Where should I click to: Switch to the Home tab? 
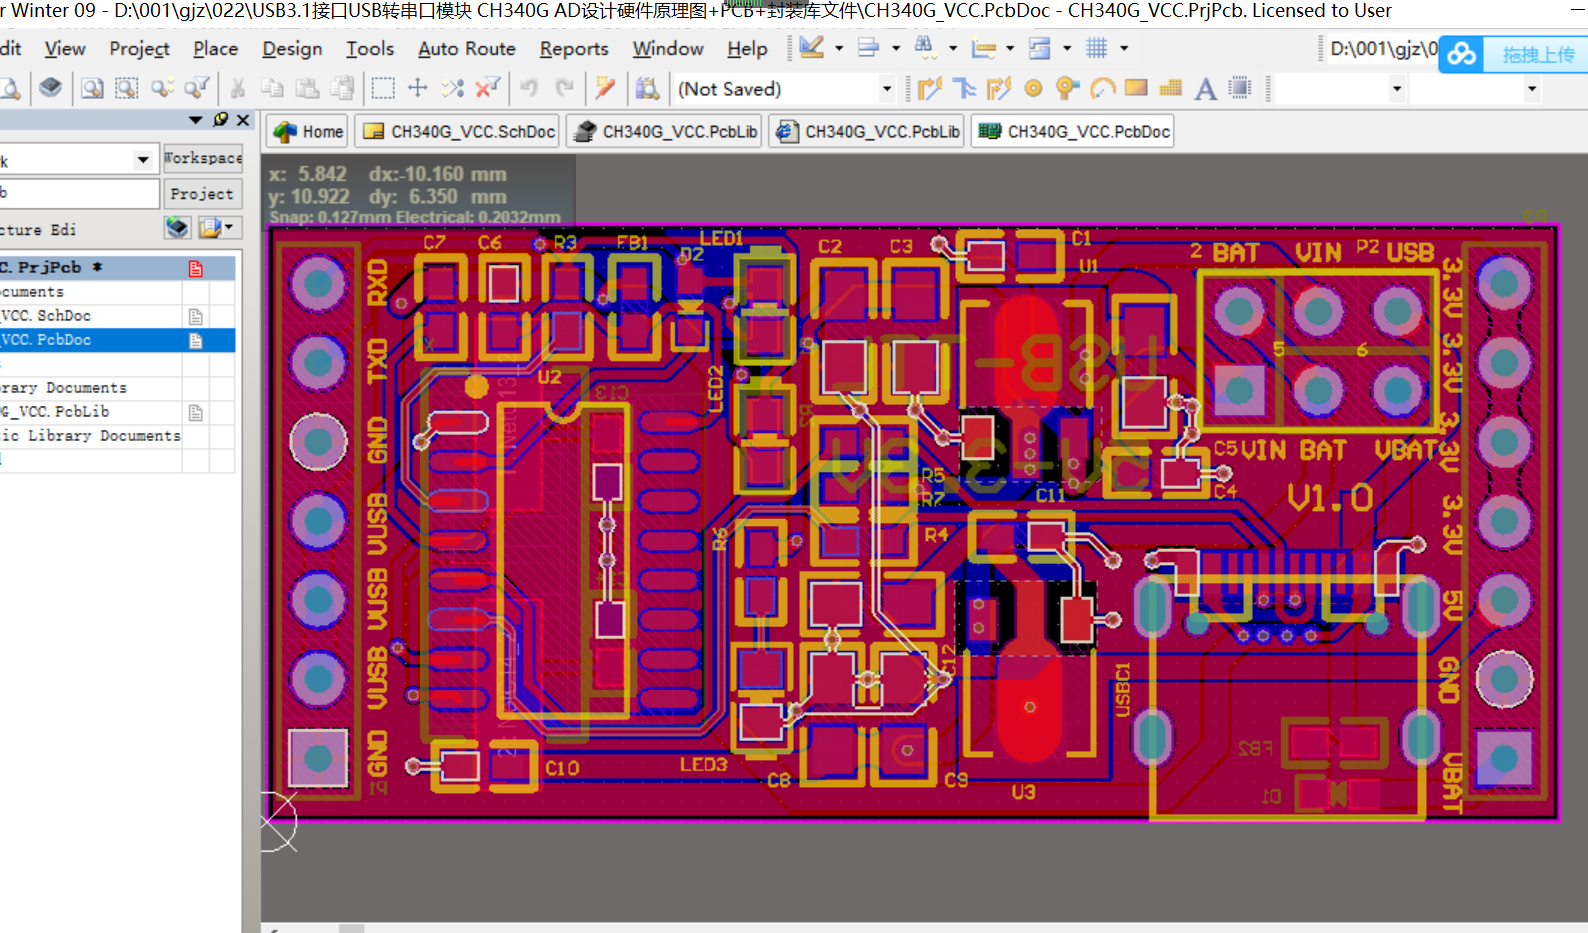(x=308, y=131)
